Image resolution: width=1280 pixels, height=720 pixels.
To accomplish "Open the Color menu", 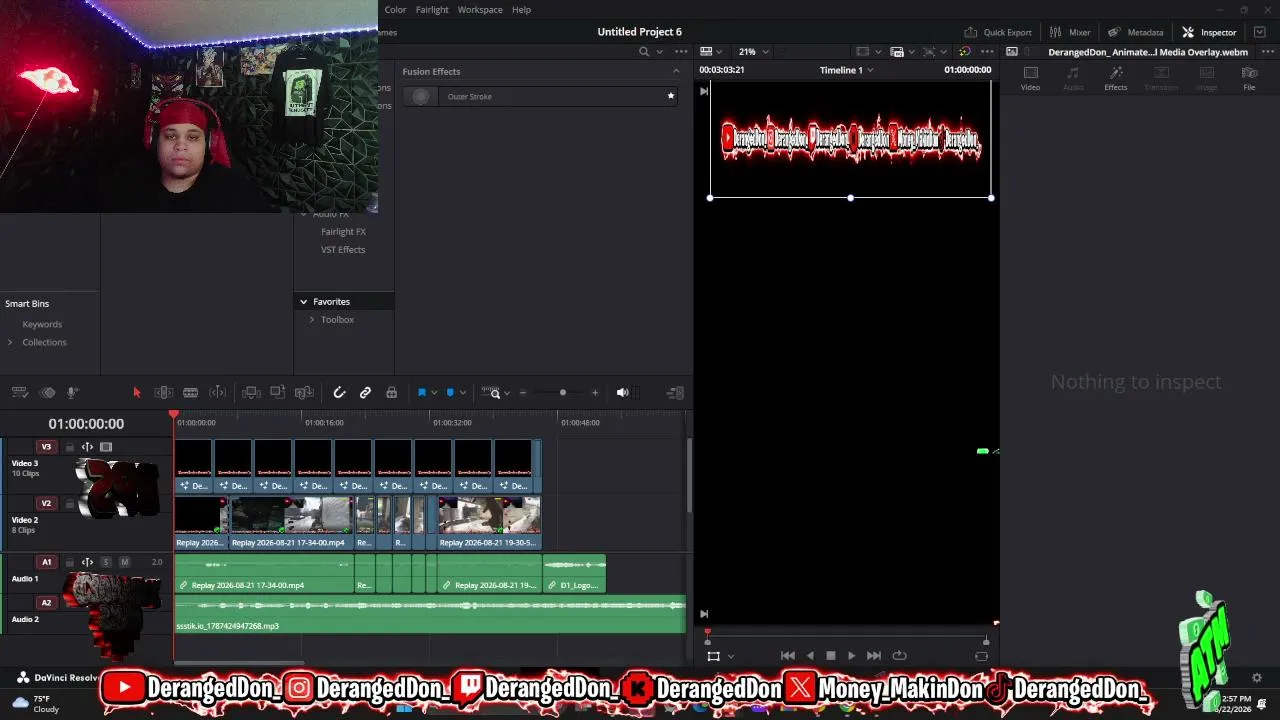I will point(396,10).
